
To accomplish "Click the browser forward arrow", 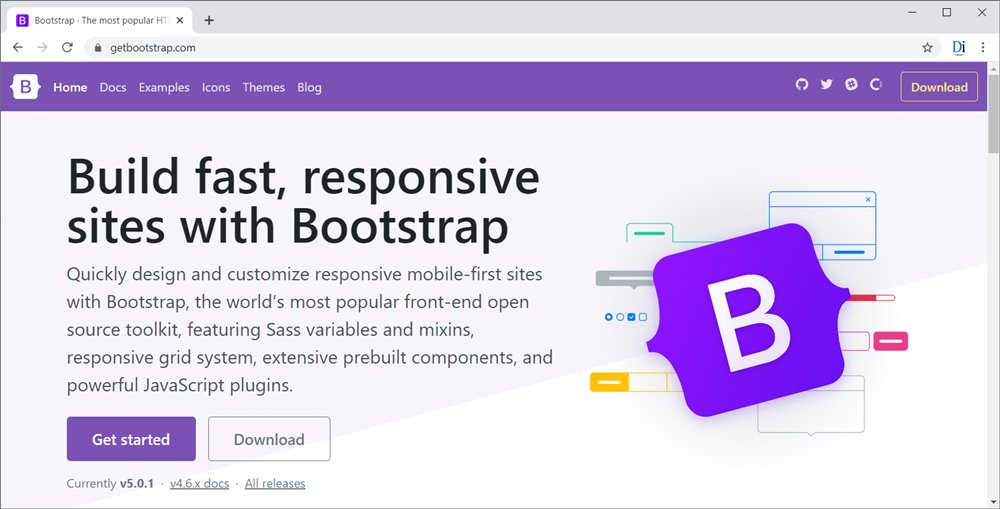I will pyautogui.click(x=42, y=47).
